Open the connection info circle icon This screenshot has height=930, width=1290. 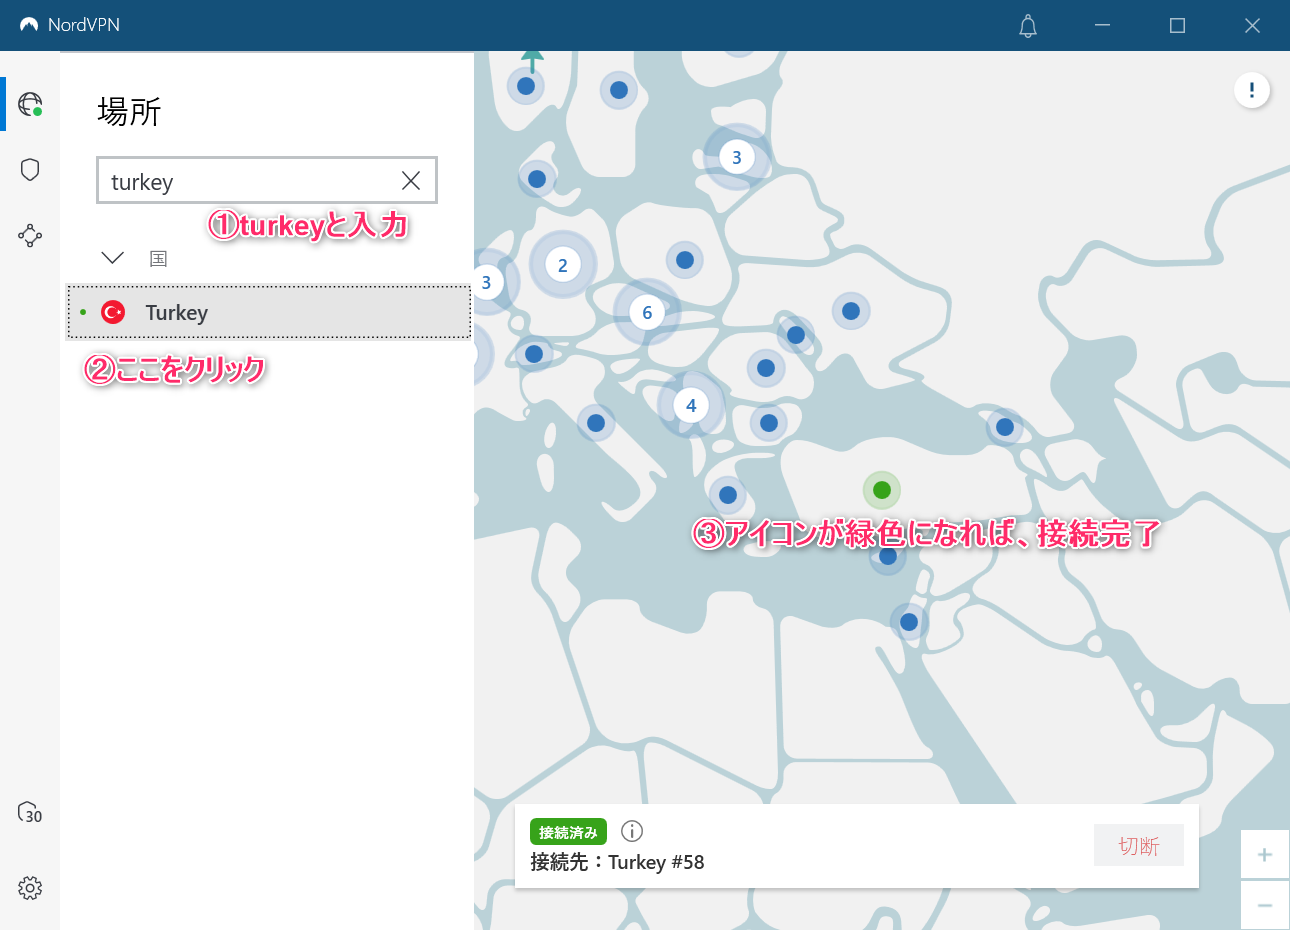pos(632,831)
